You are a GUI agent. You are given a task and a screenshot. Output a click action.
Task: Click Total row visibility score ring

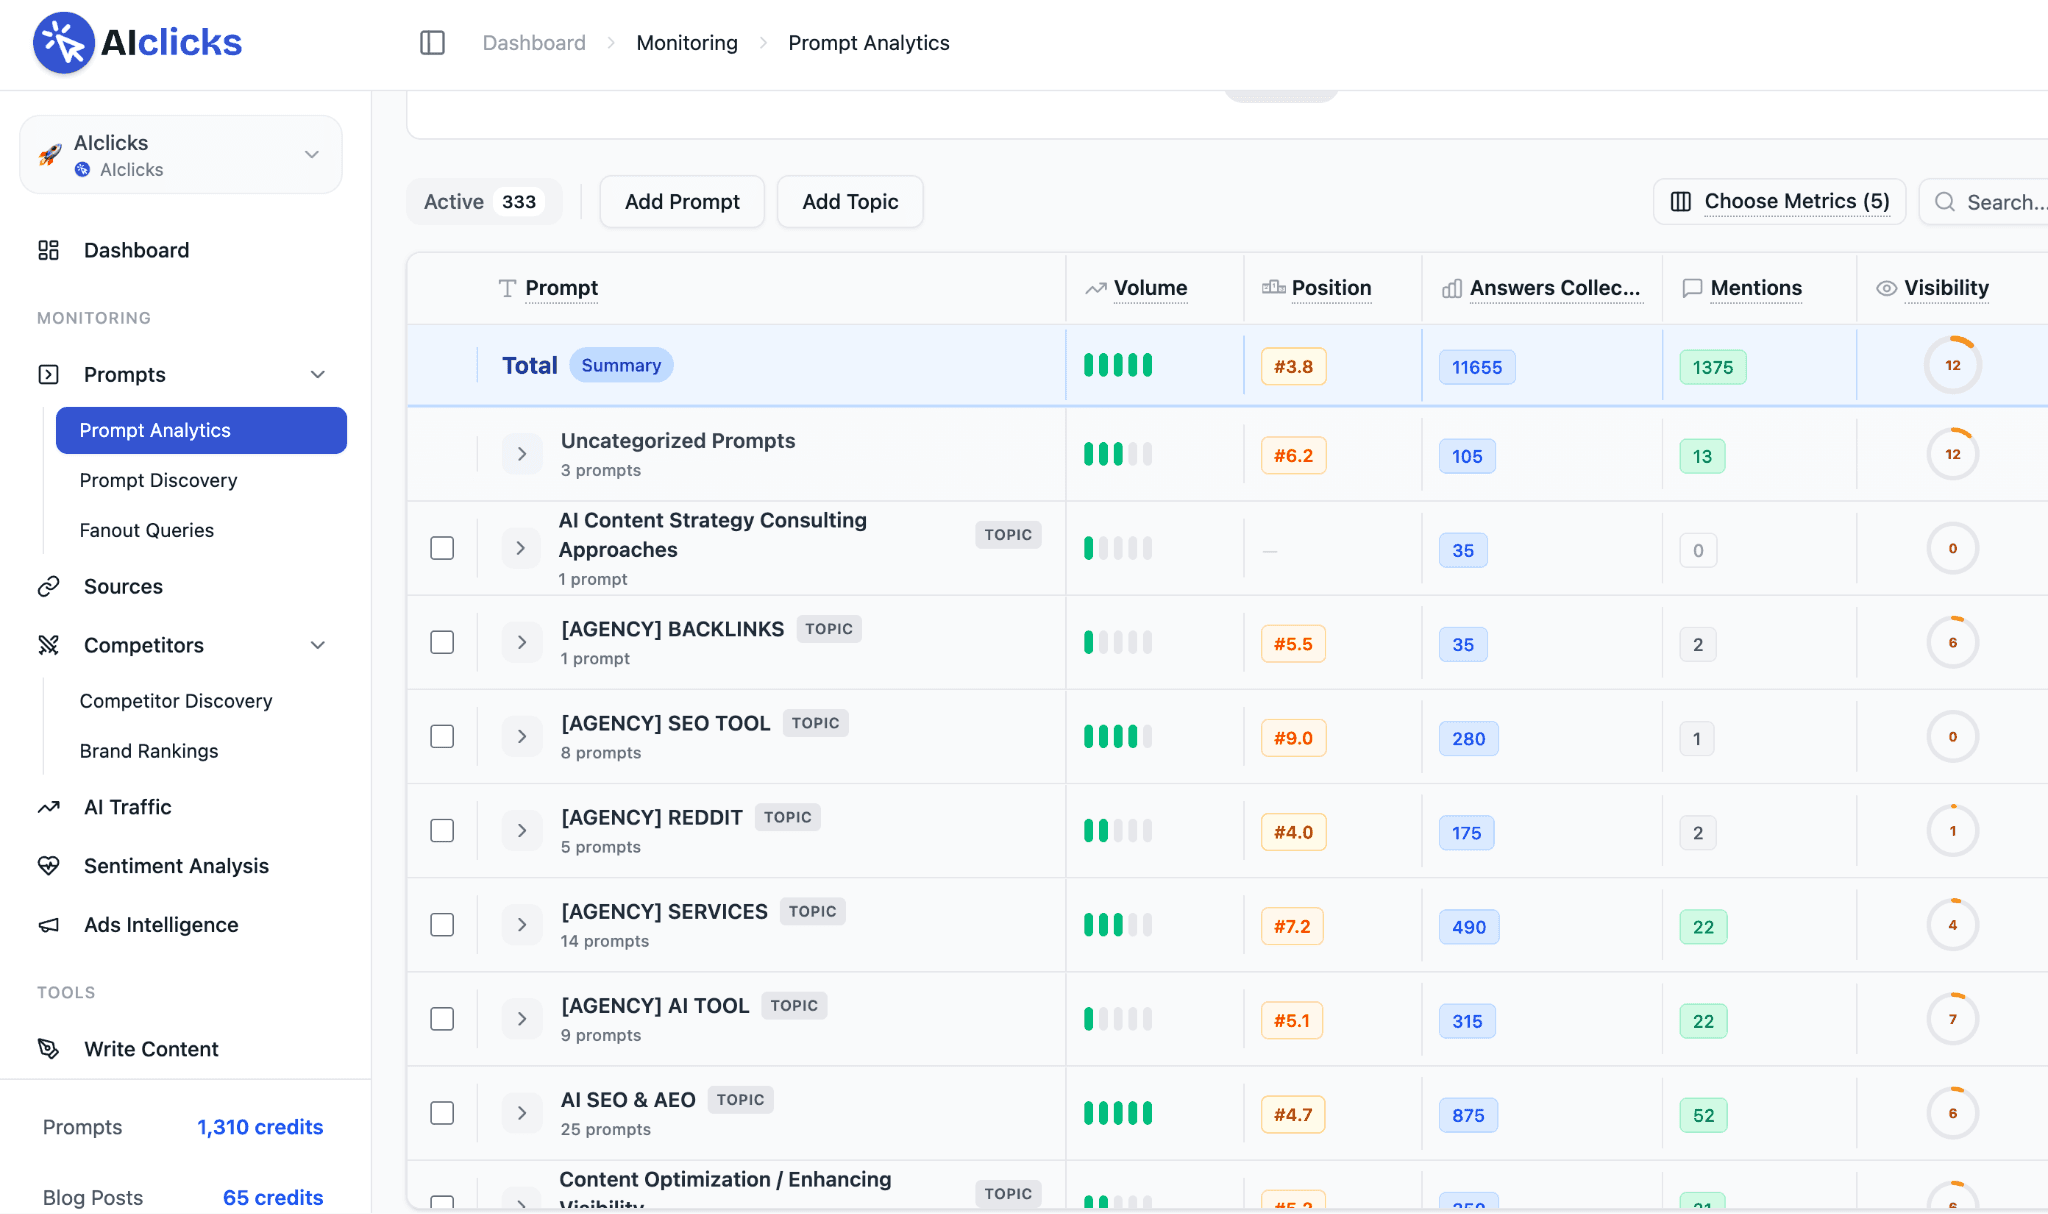[1952, 366]
